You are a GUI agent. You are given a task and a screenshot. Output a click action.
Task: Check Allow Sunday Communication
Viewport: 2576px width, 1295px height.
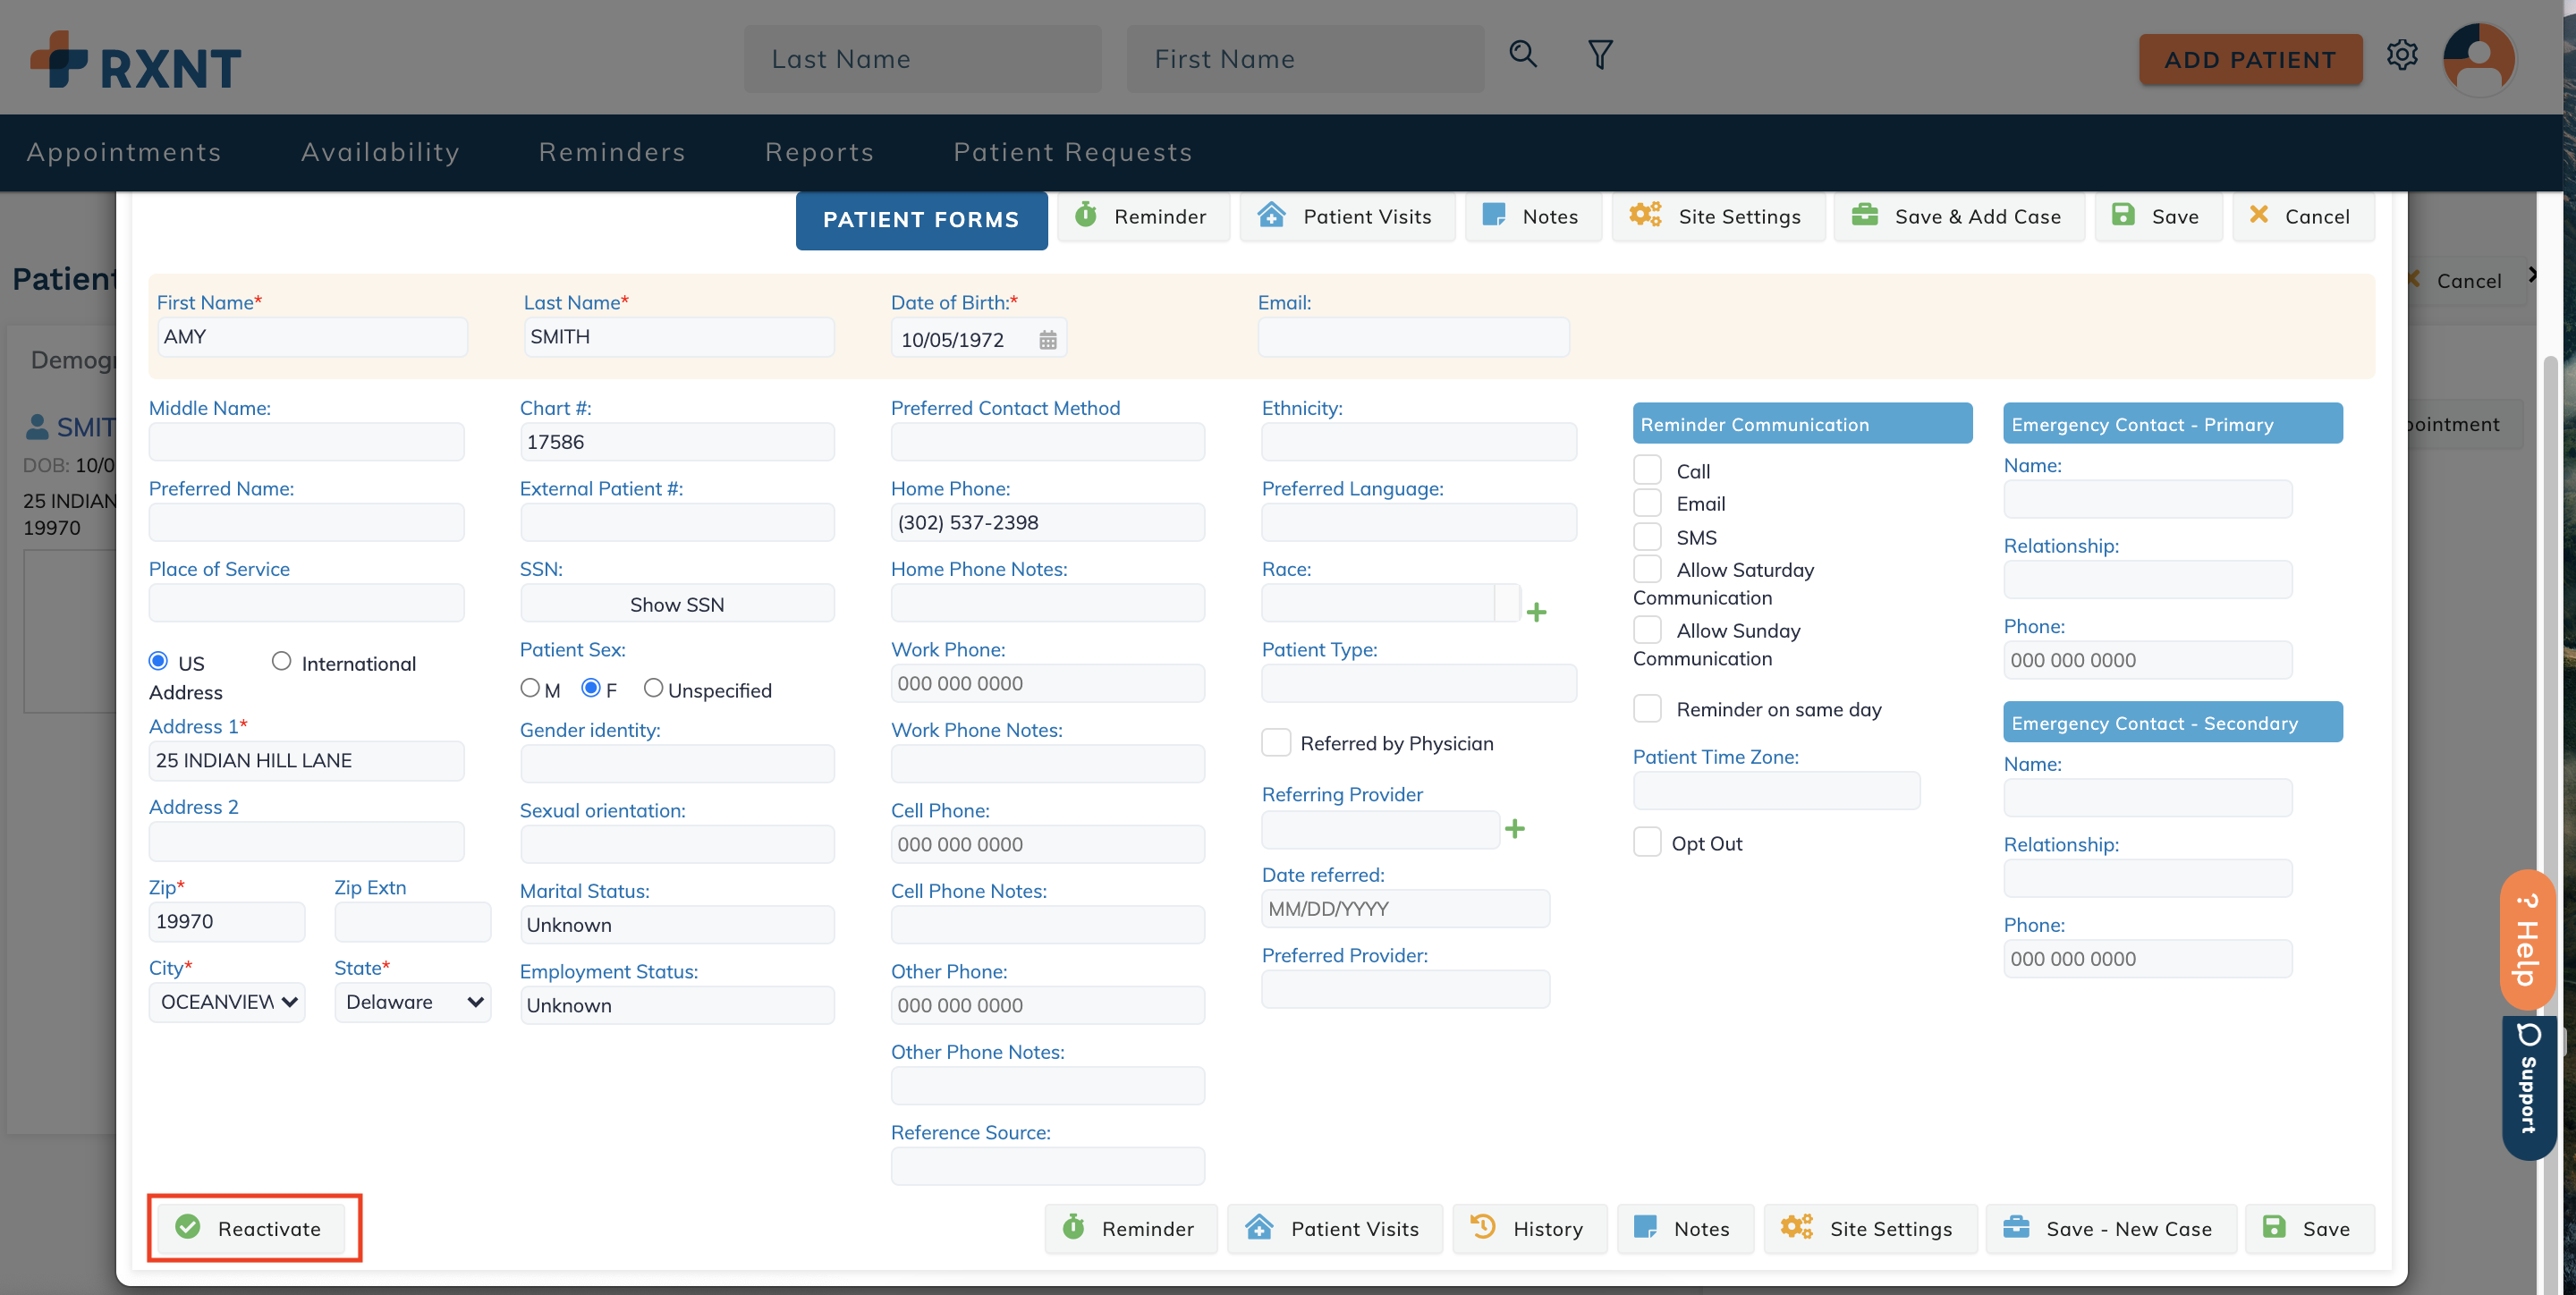click(x=1647, y=629)
